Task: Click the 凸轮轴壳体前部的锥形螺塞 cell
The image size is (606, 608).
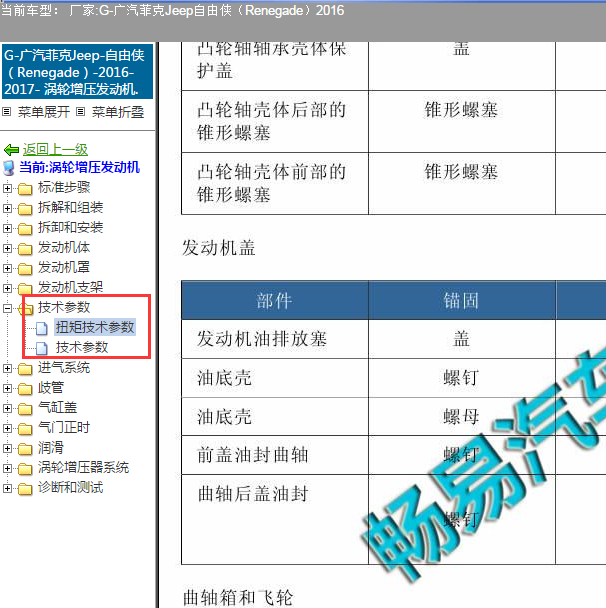Action: [x=275, y=183]
